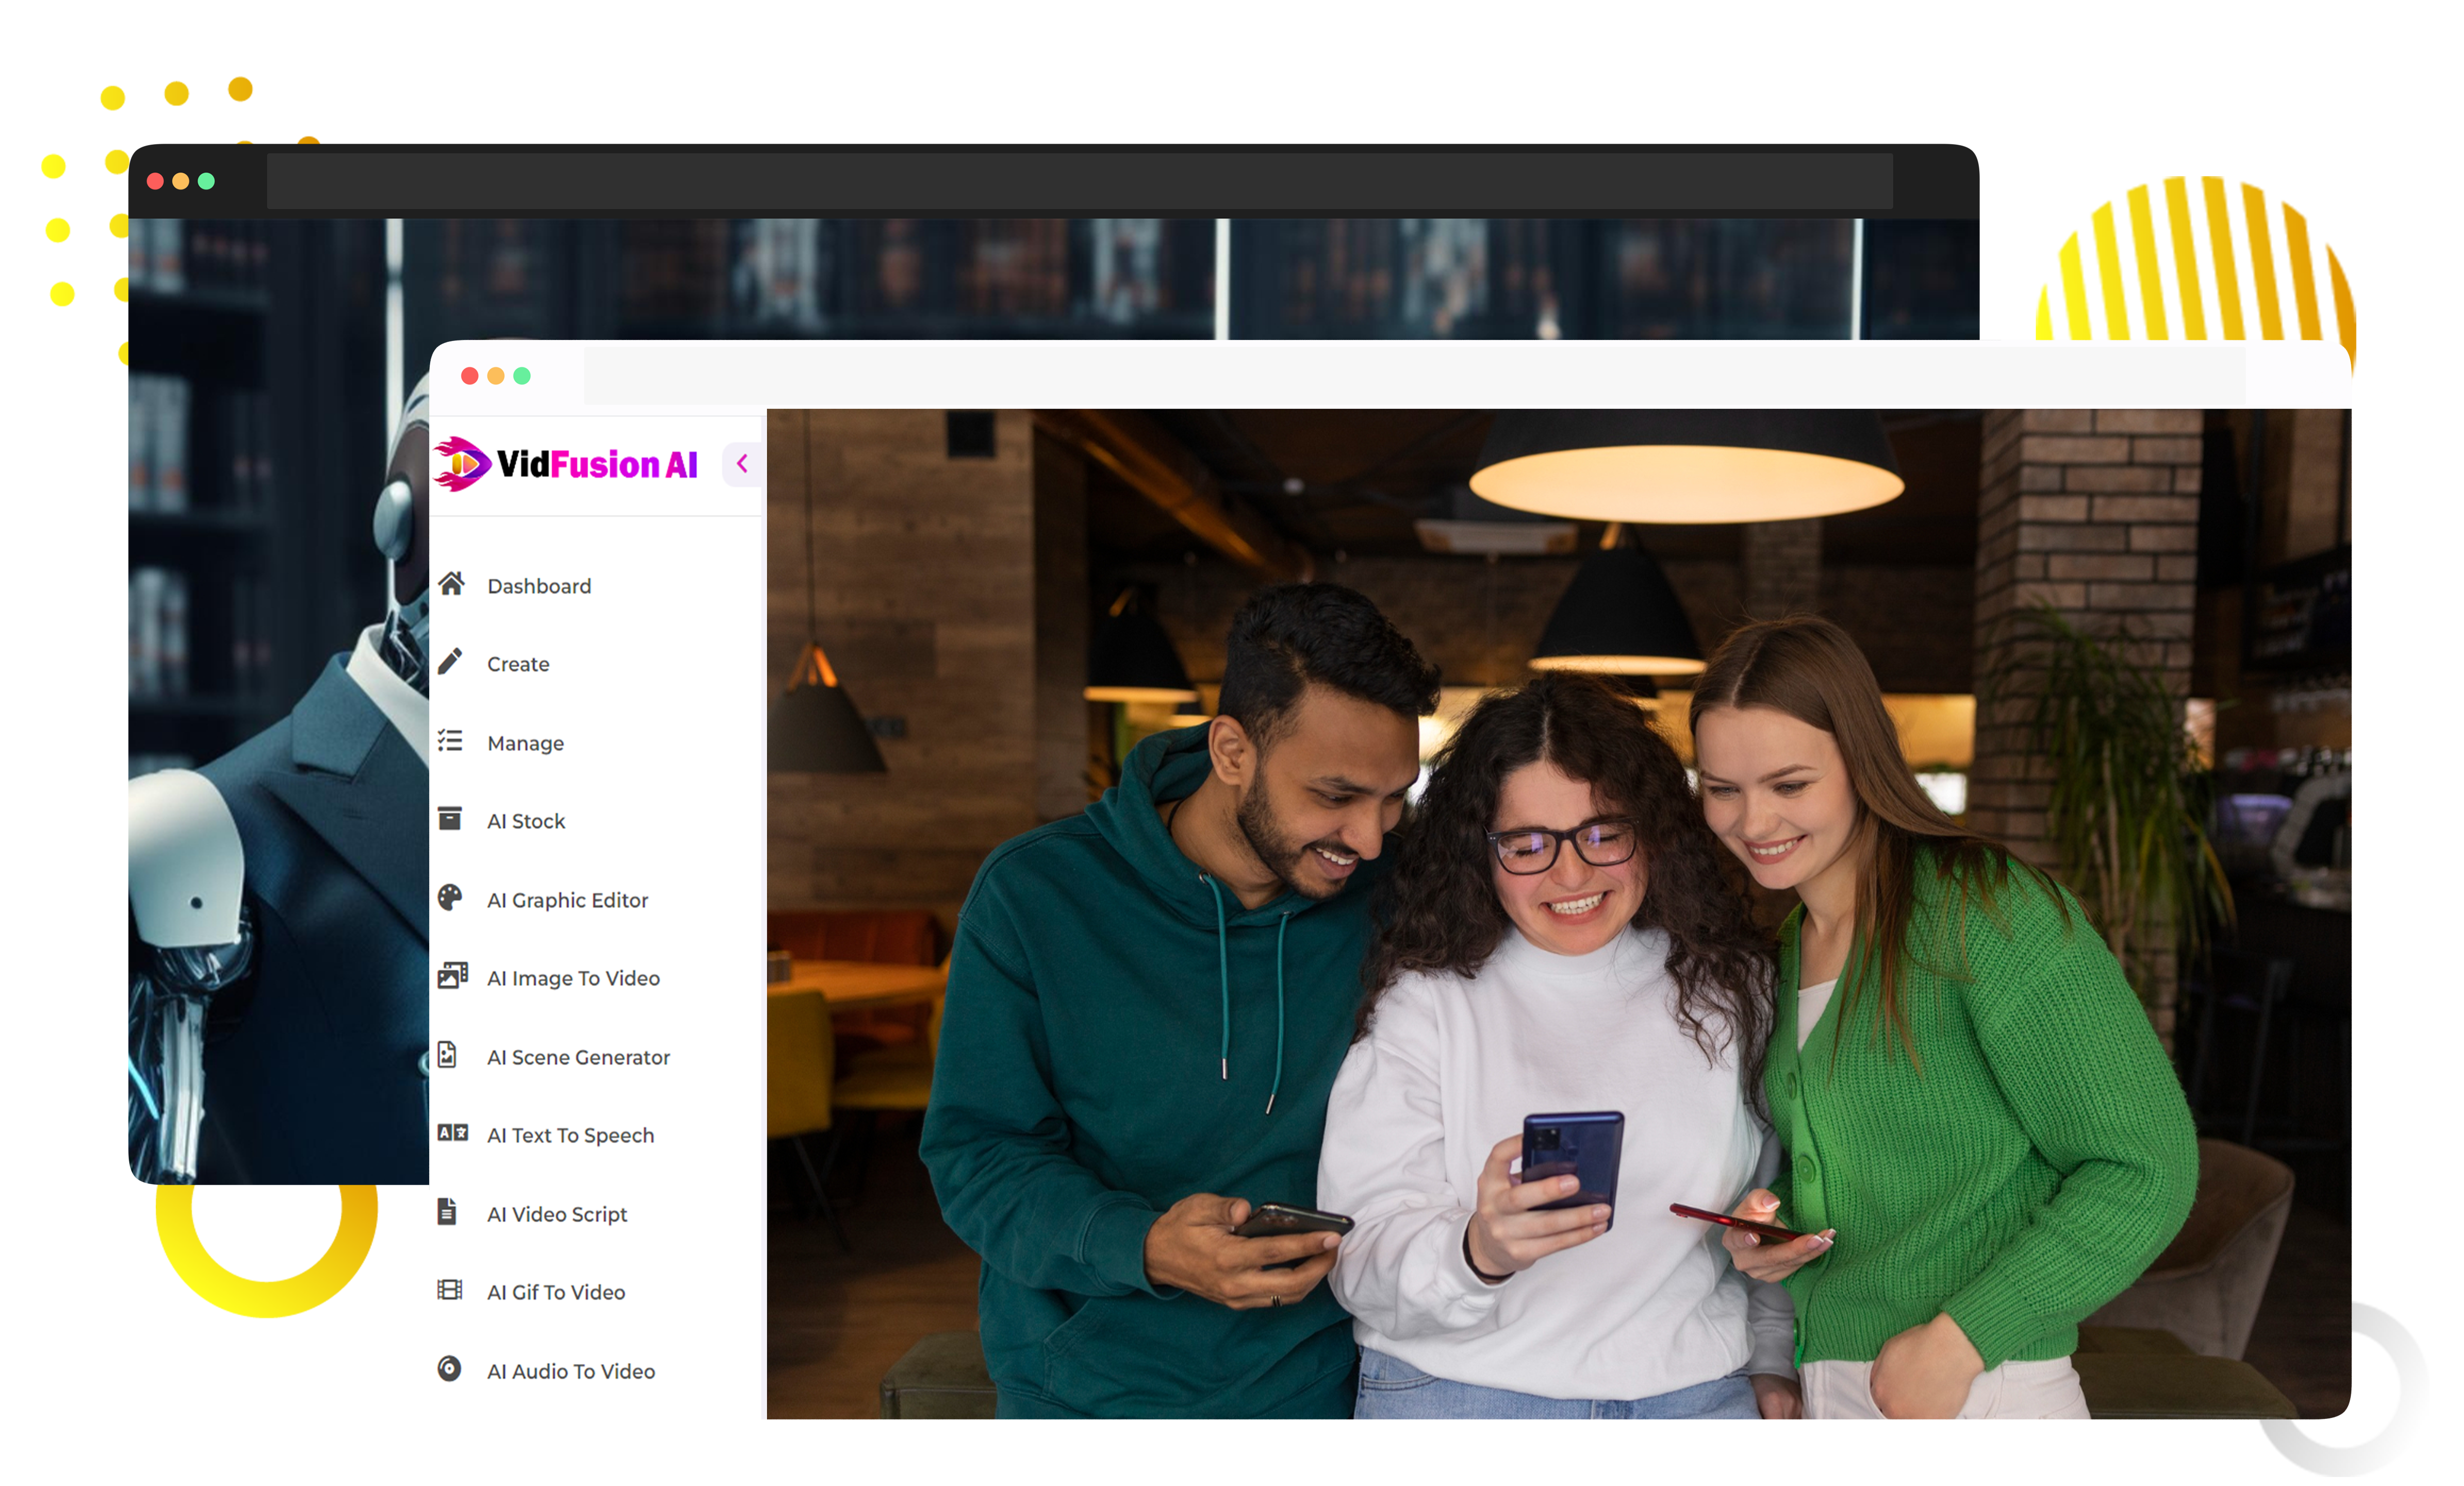This screenshot has width=2464, height=1486.
Task: Go to the Manage section
Action: click(526, 743)
